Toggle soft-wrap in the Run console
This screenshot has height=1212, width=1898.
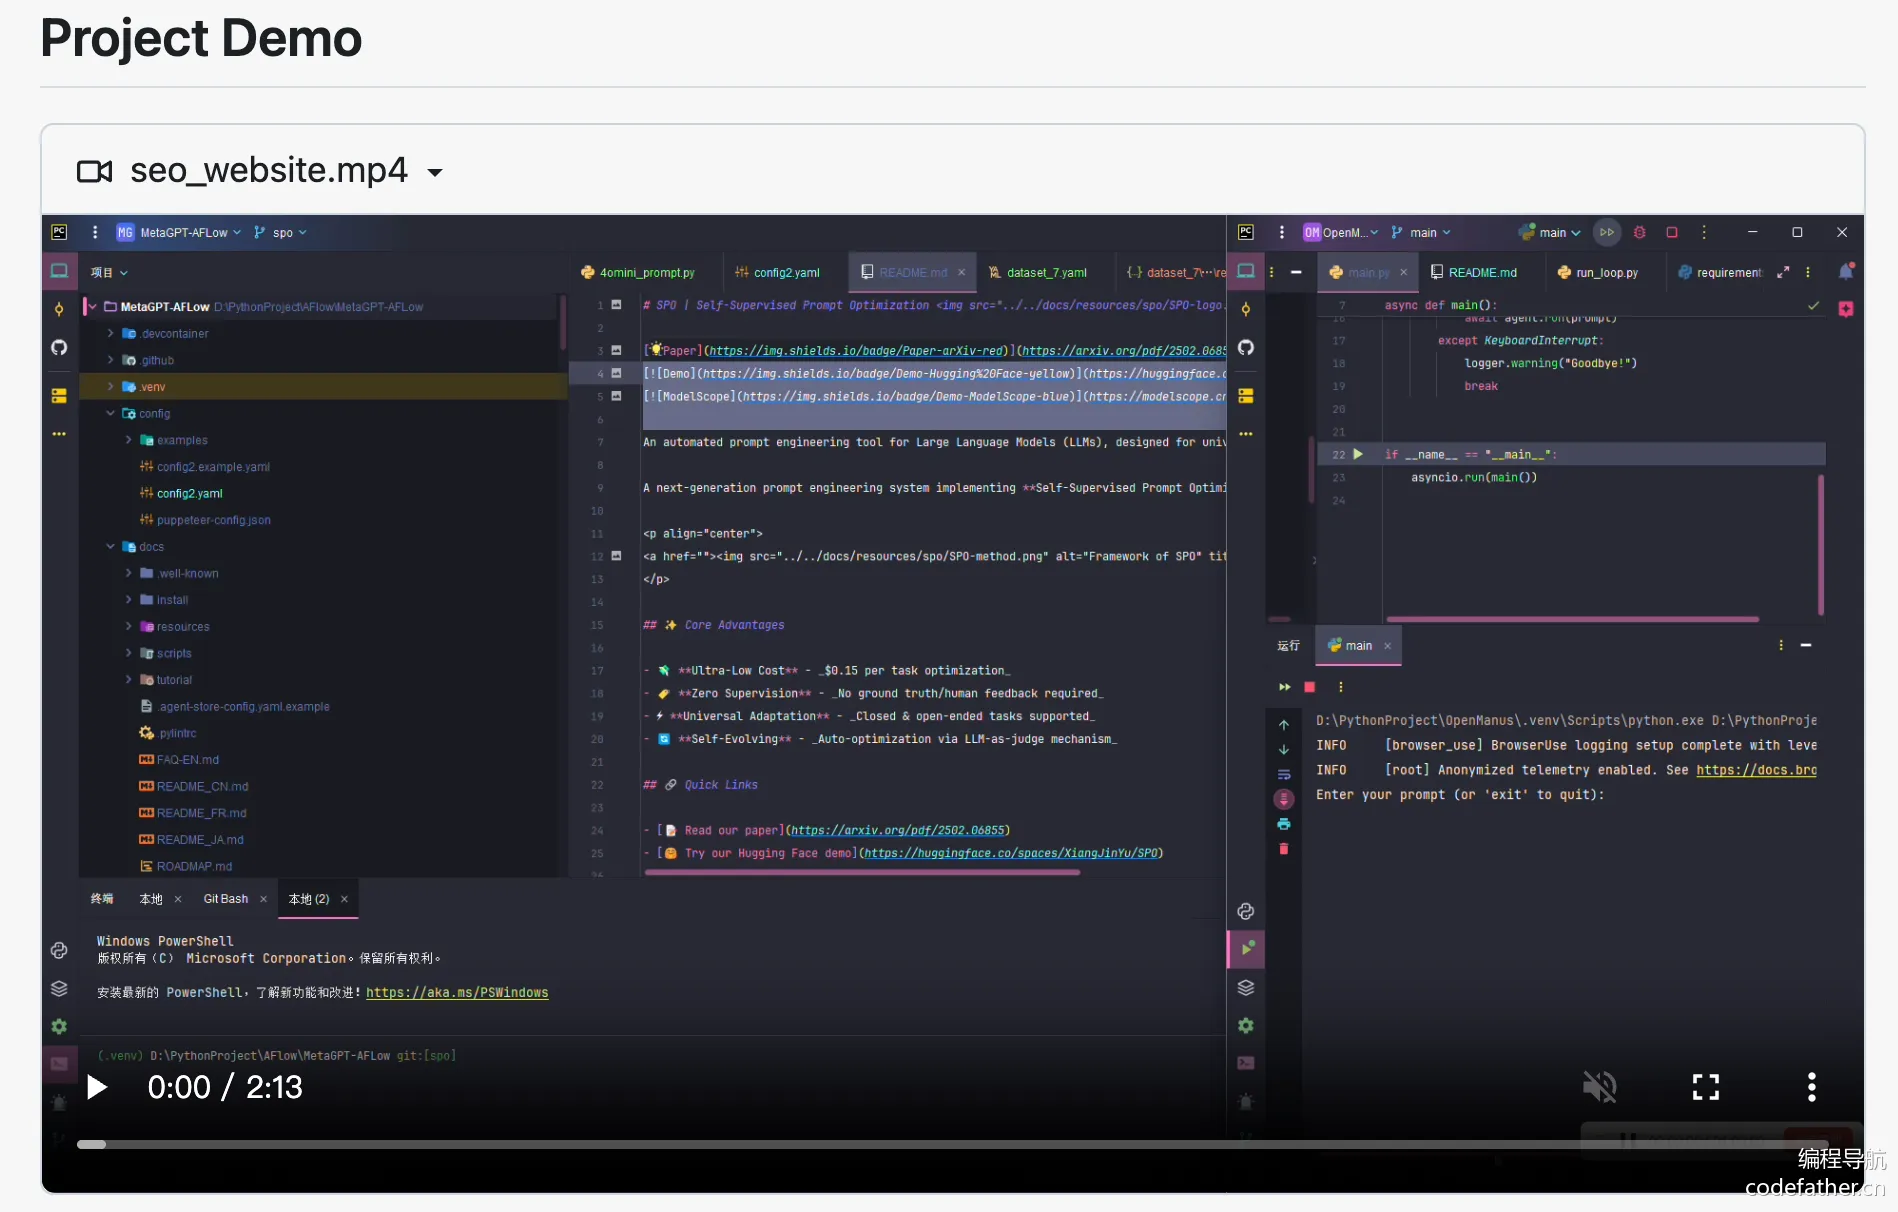click(1284, 774)
